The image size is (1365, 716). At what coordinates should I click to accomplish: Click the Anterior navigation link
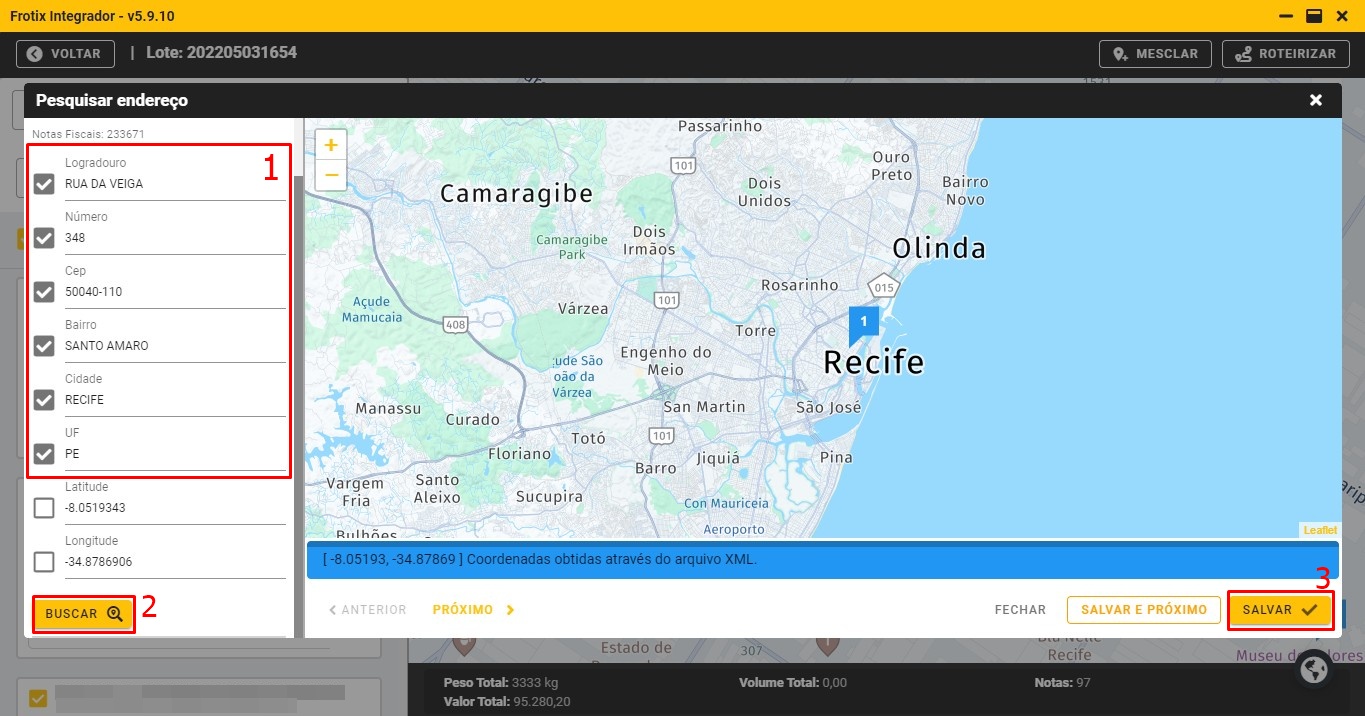coord(368,610)
